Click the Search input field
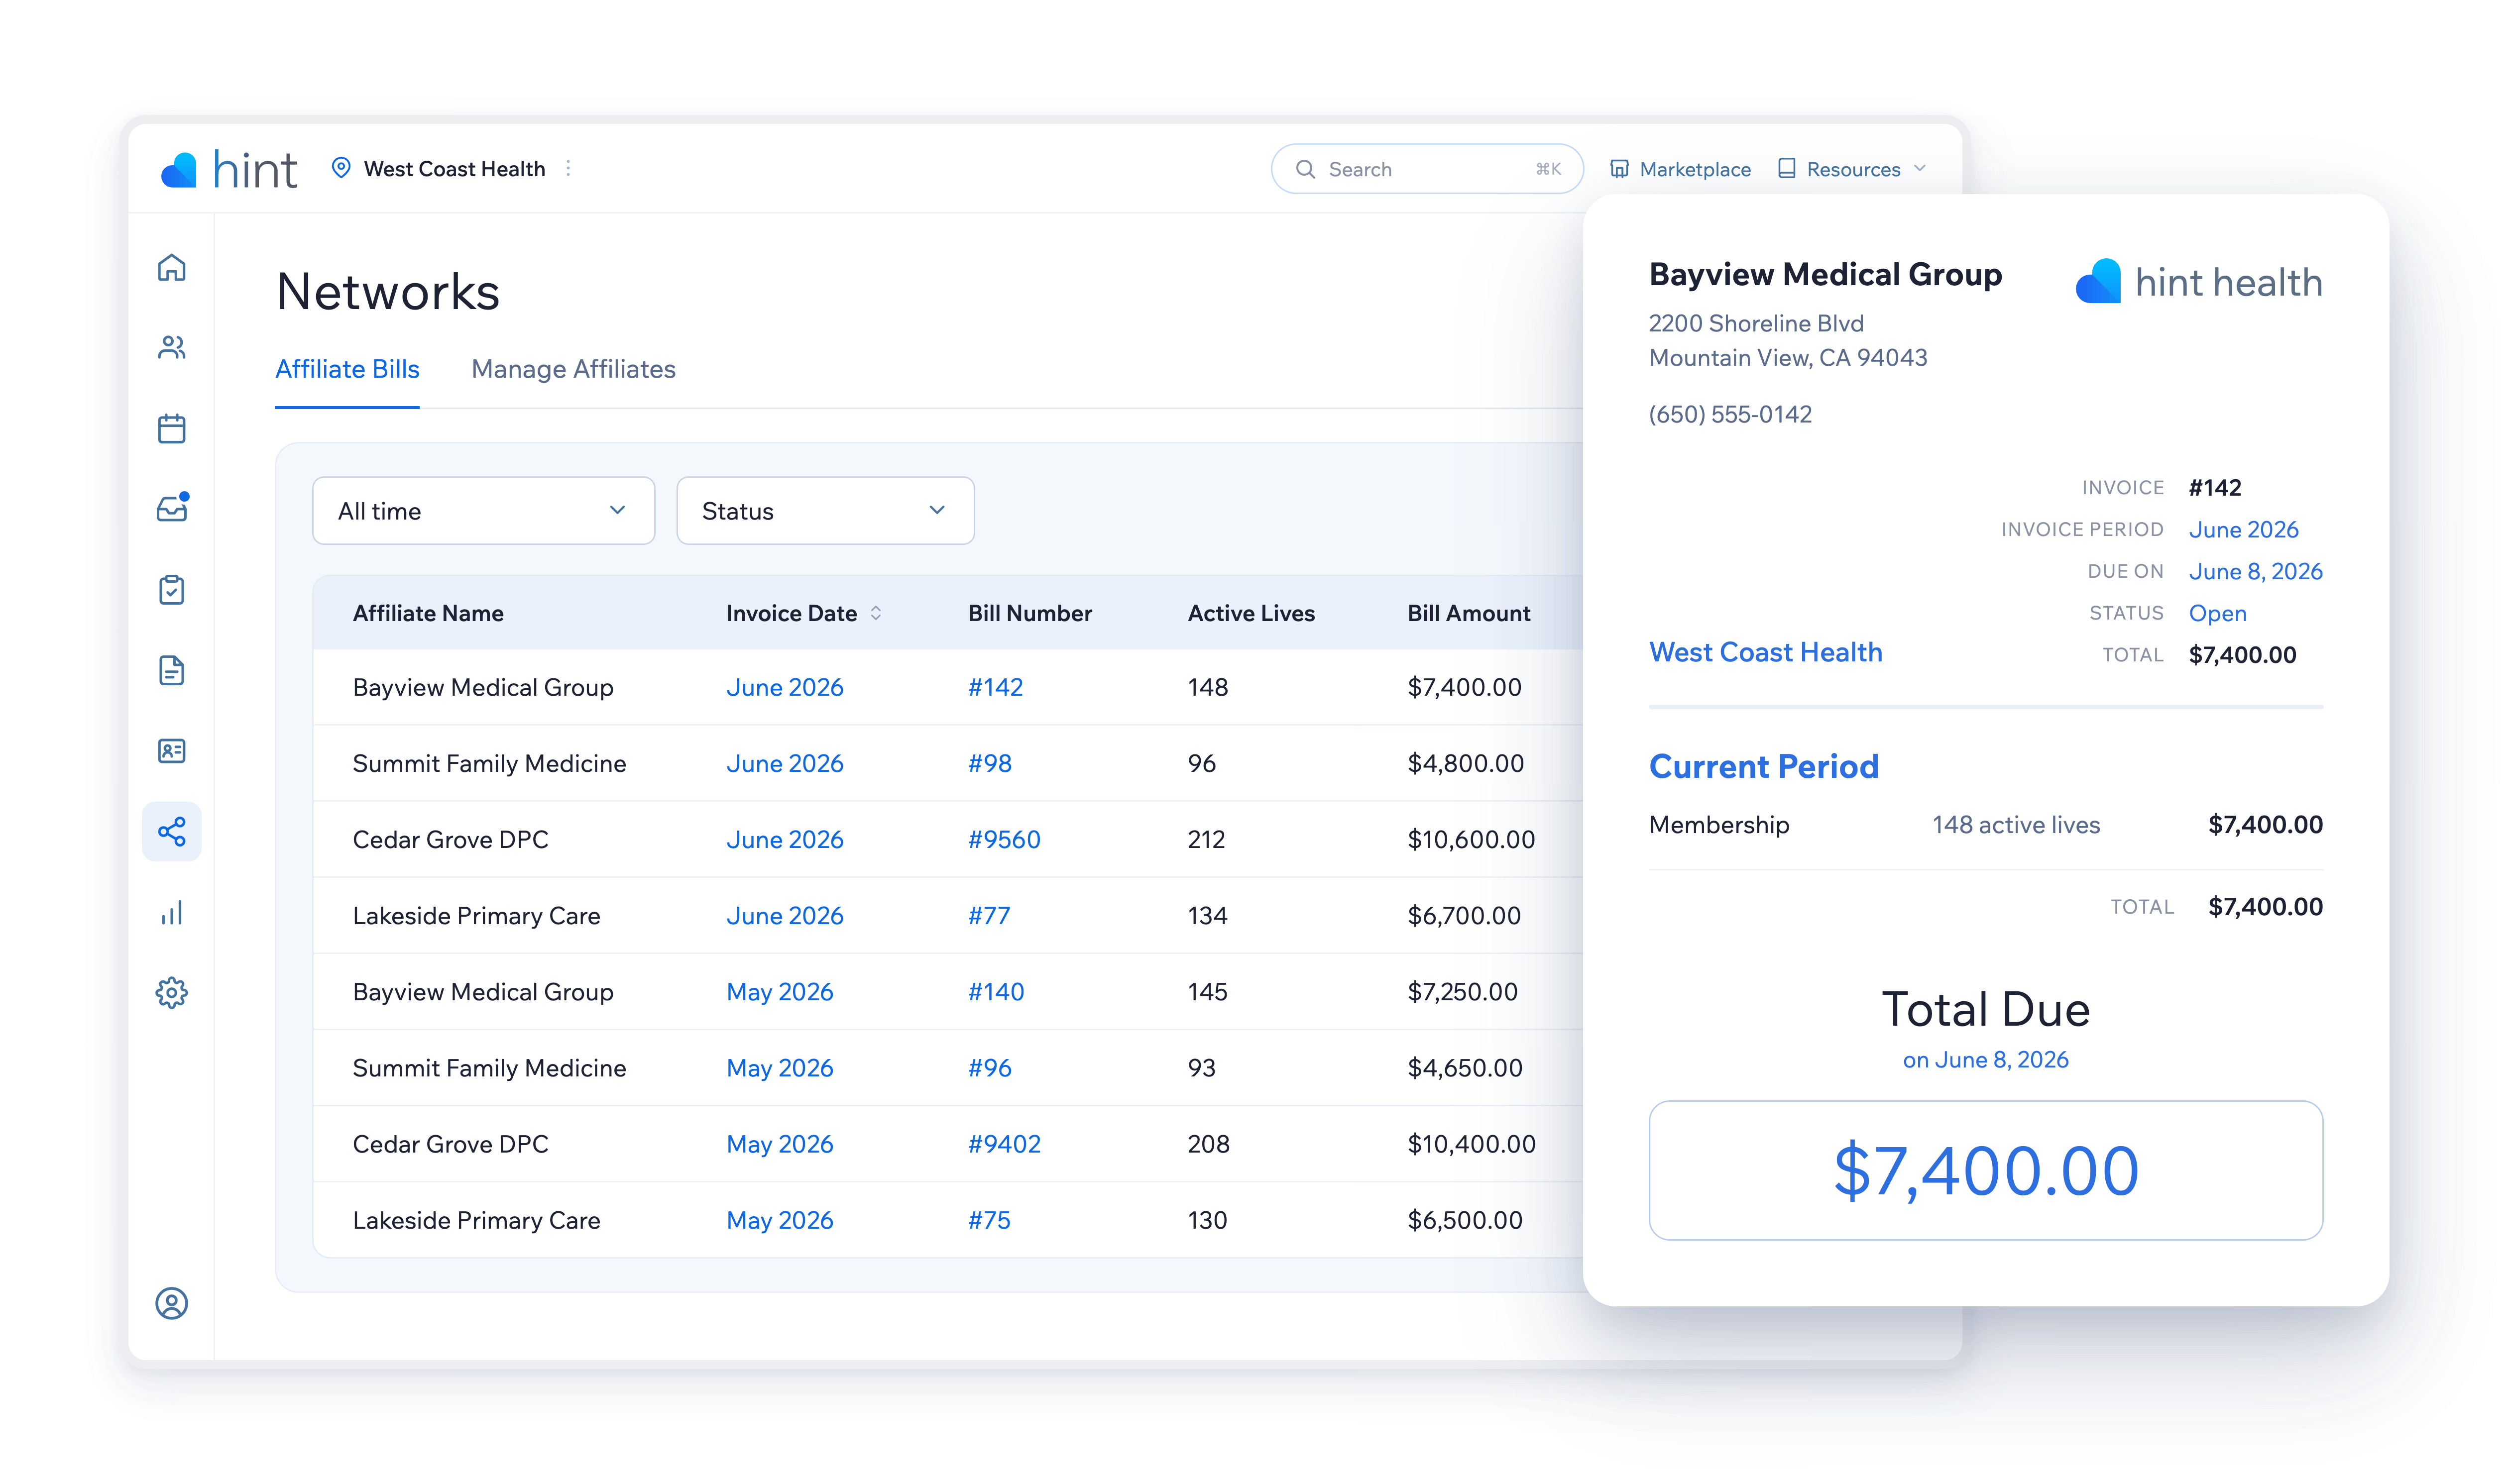 pos(1427,169)
